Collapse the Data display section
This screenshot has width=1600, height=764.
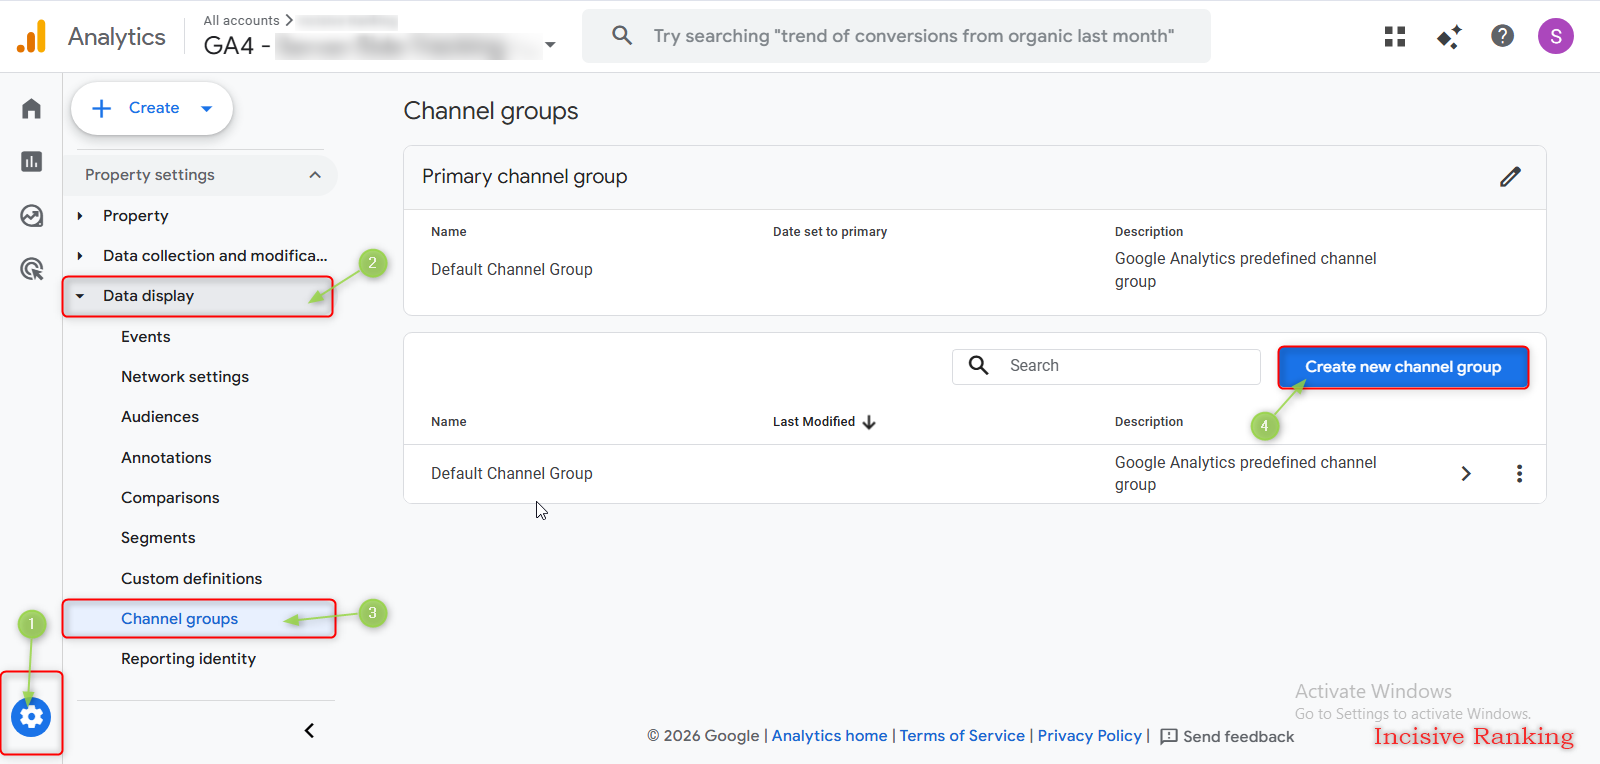[80, 296]
